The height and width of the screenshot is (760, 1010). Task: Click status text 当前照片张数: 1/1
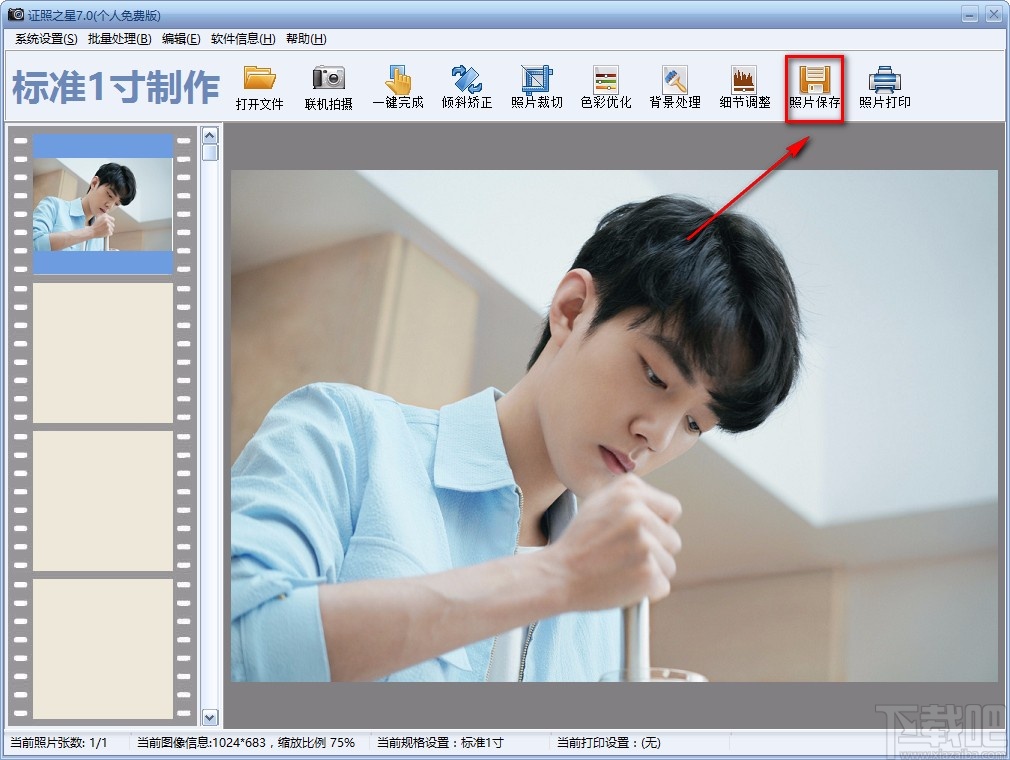click(59, 743)
